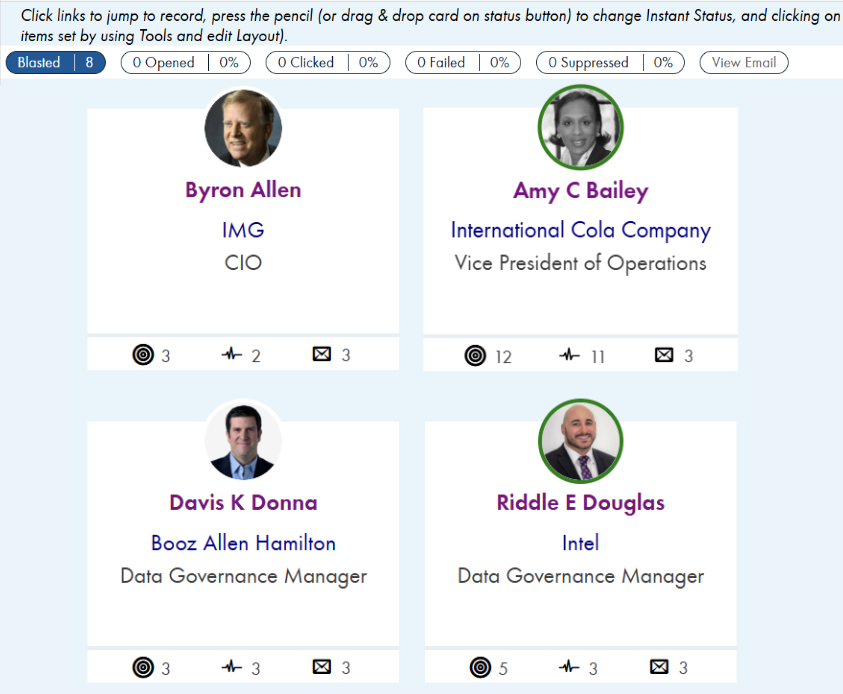Click email envelope icon on Amy C Bailey card
This screenshot has height=694, width=843.
coord(664,355)
